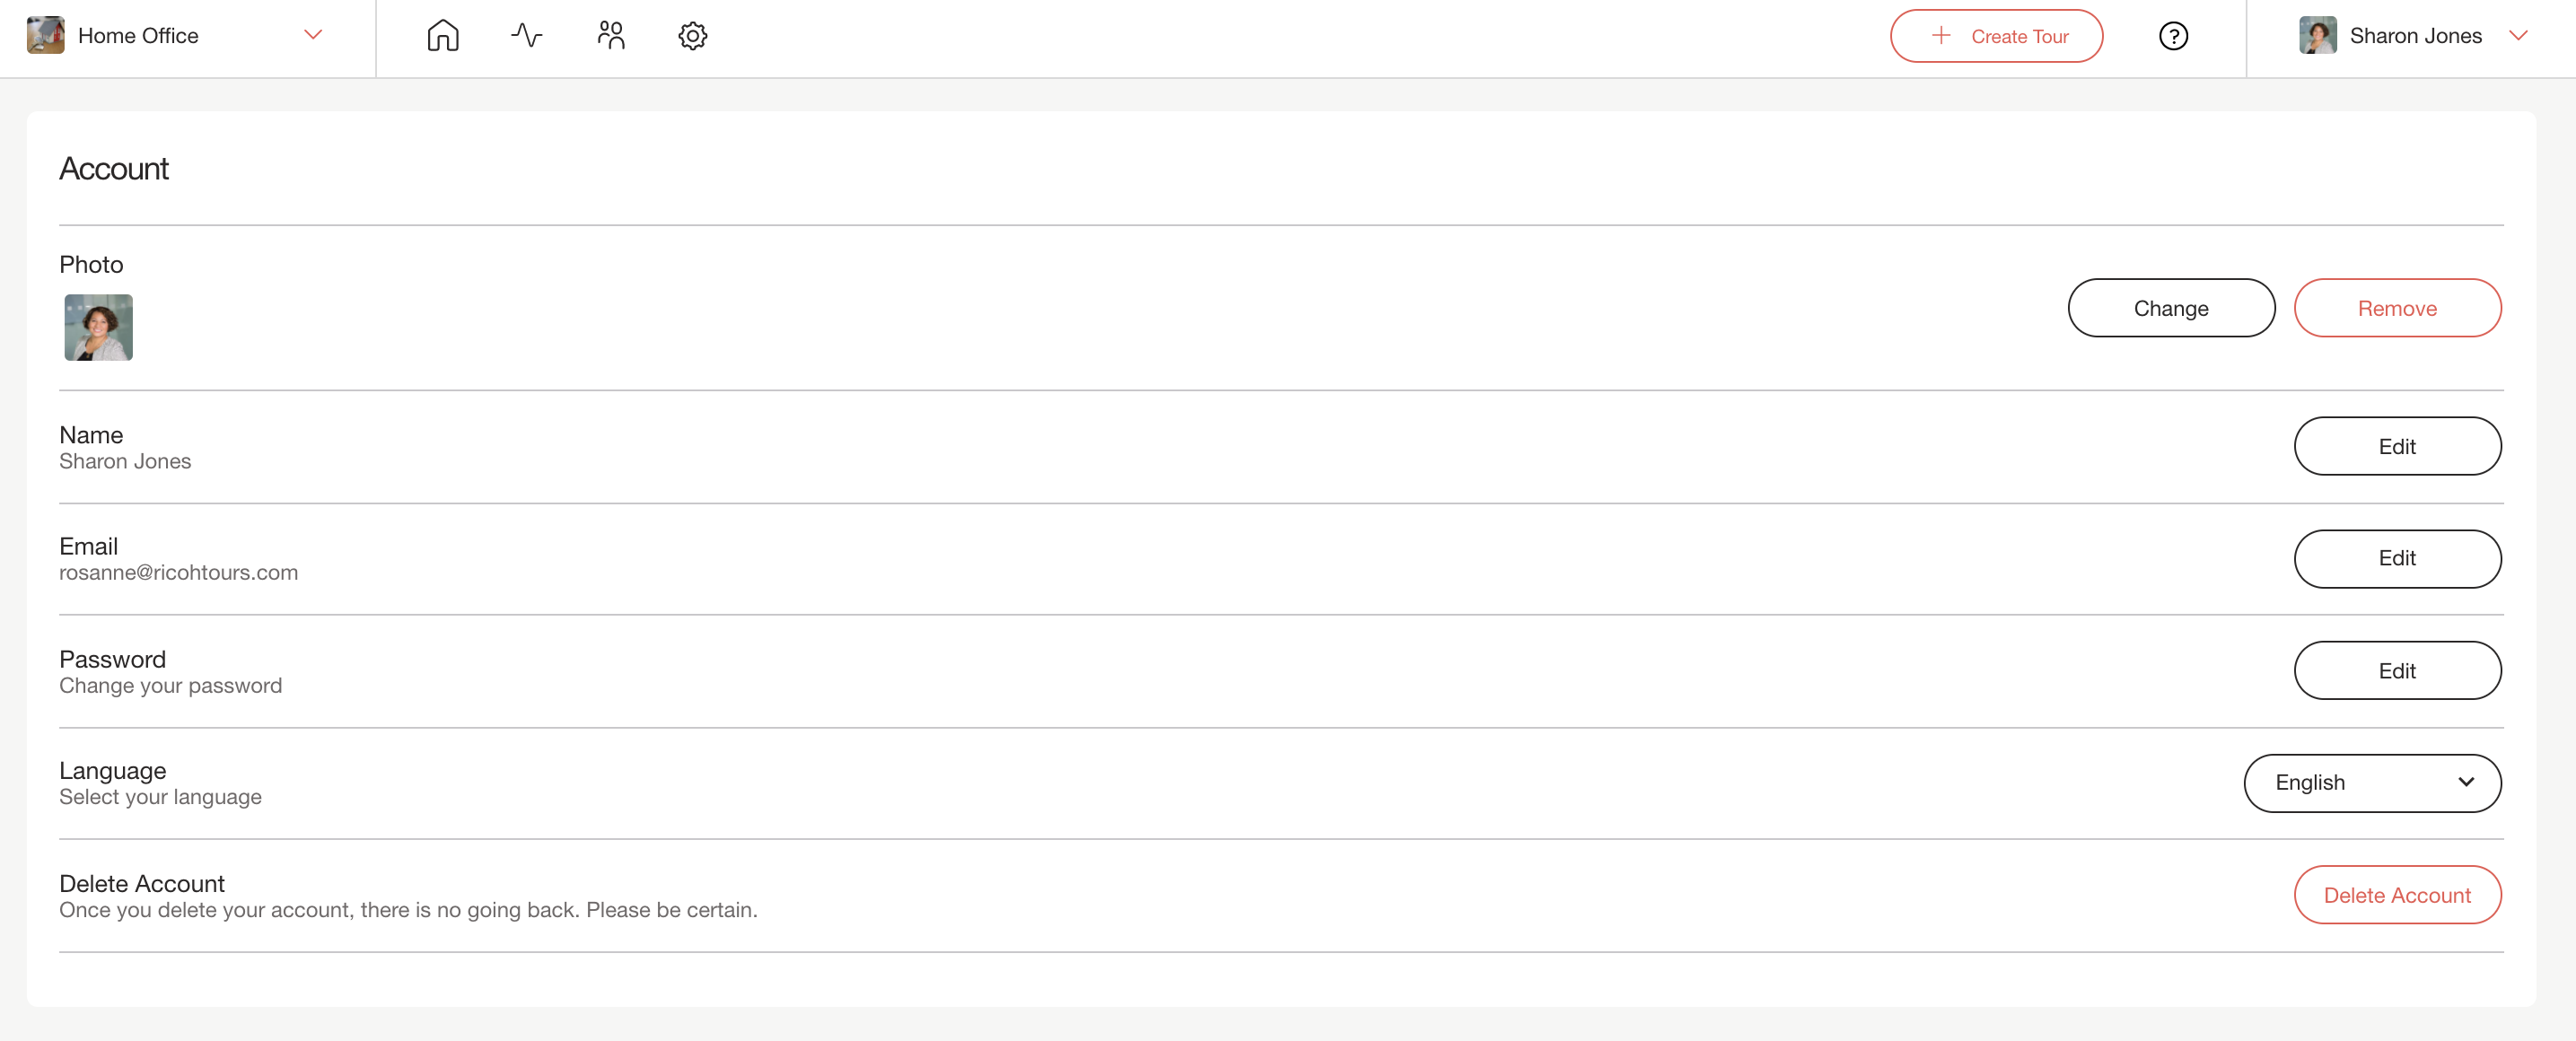Click the plus icon in Create Tour

[x=1941, y=36]
